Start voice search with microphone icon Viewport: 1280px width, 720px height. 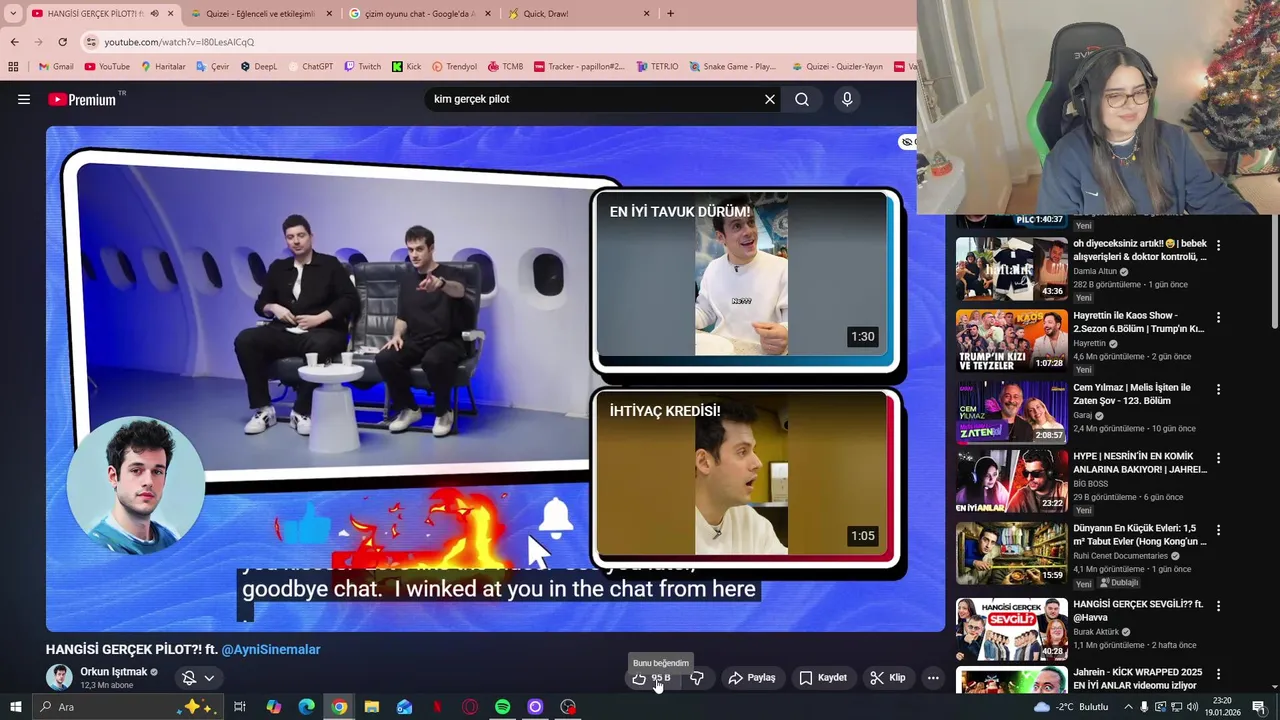tap(847, 99)
